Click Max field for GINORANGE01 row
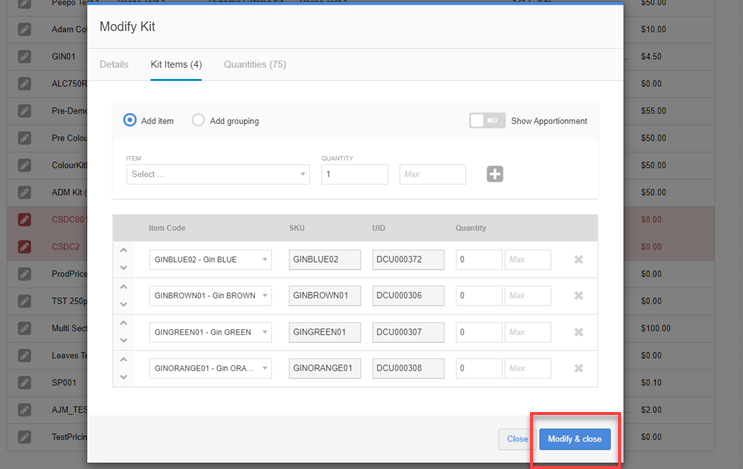The image size is (743, 469). 528,368
